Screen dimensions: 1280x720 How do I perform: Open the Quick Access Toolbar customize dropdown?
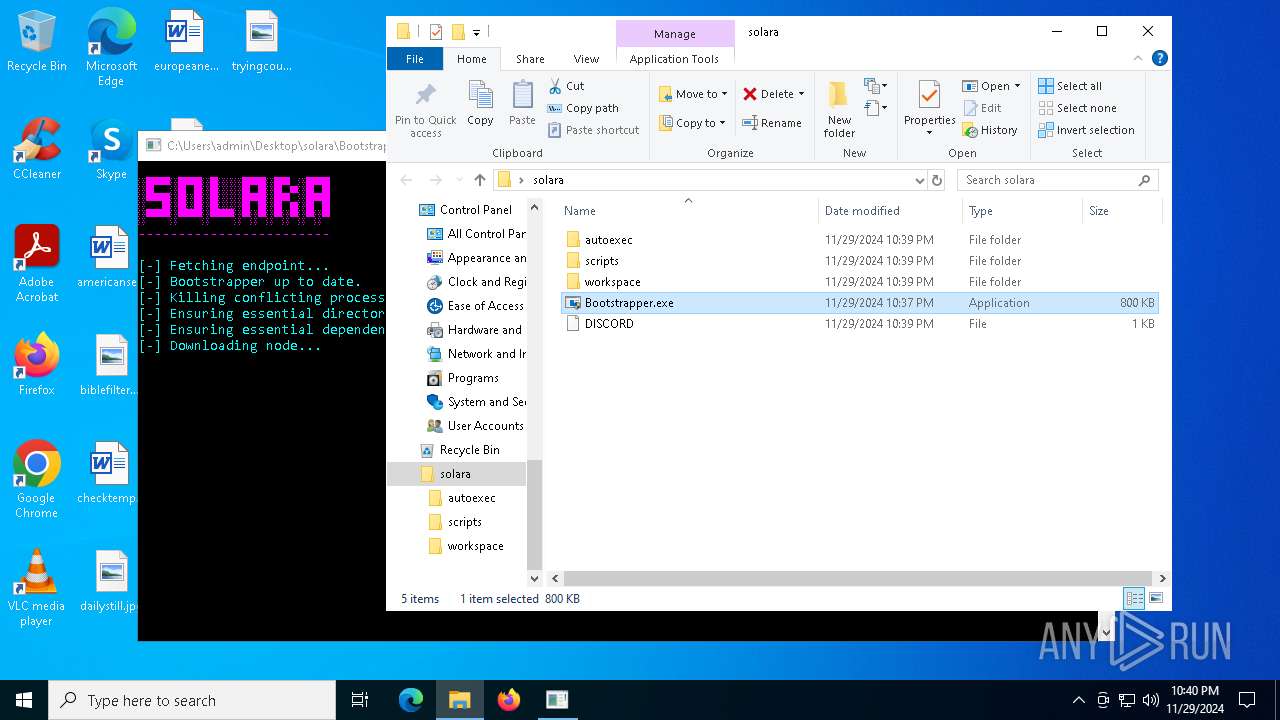point(477,32)
